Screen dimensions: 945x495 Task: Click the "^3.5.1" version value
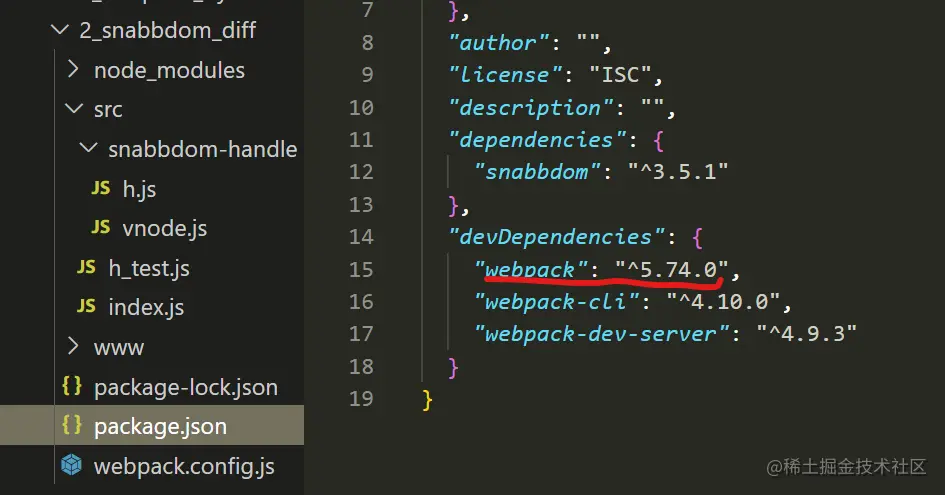click(x=678, y=172)
